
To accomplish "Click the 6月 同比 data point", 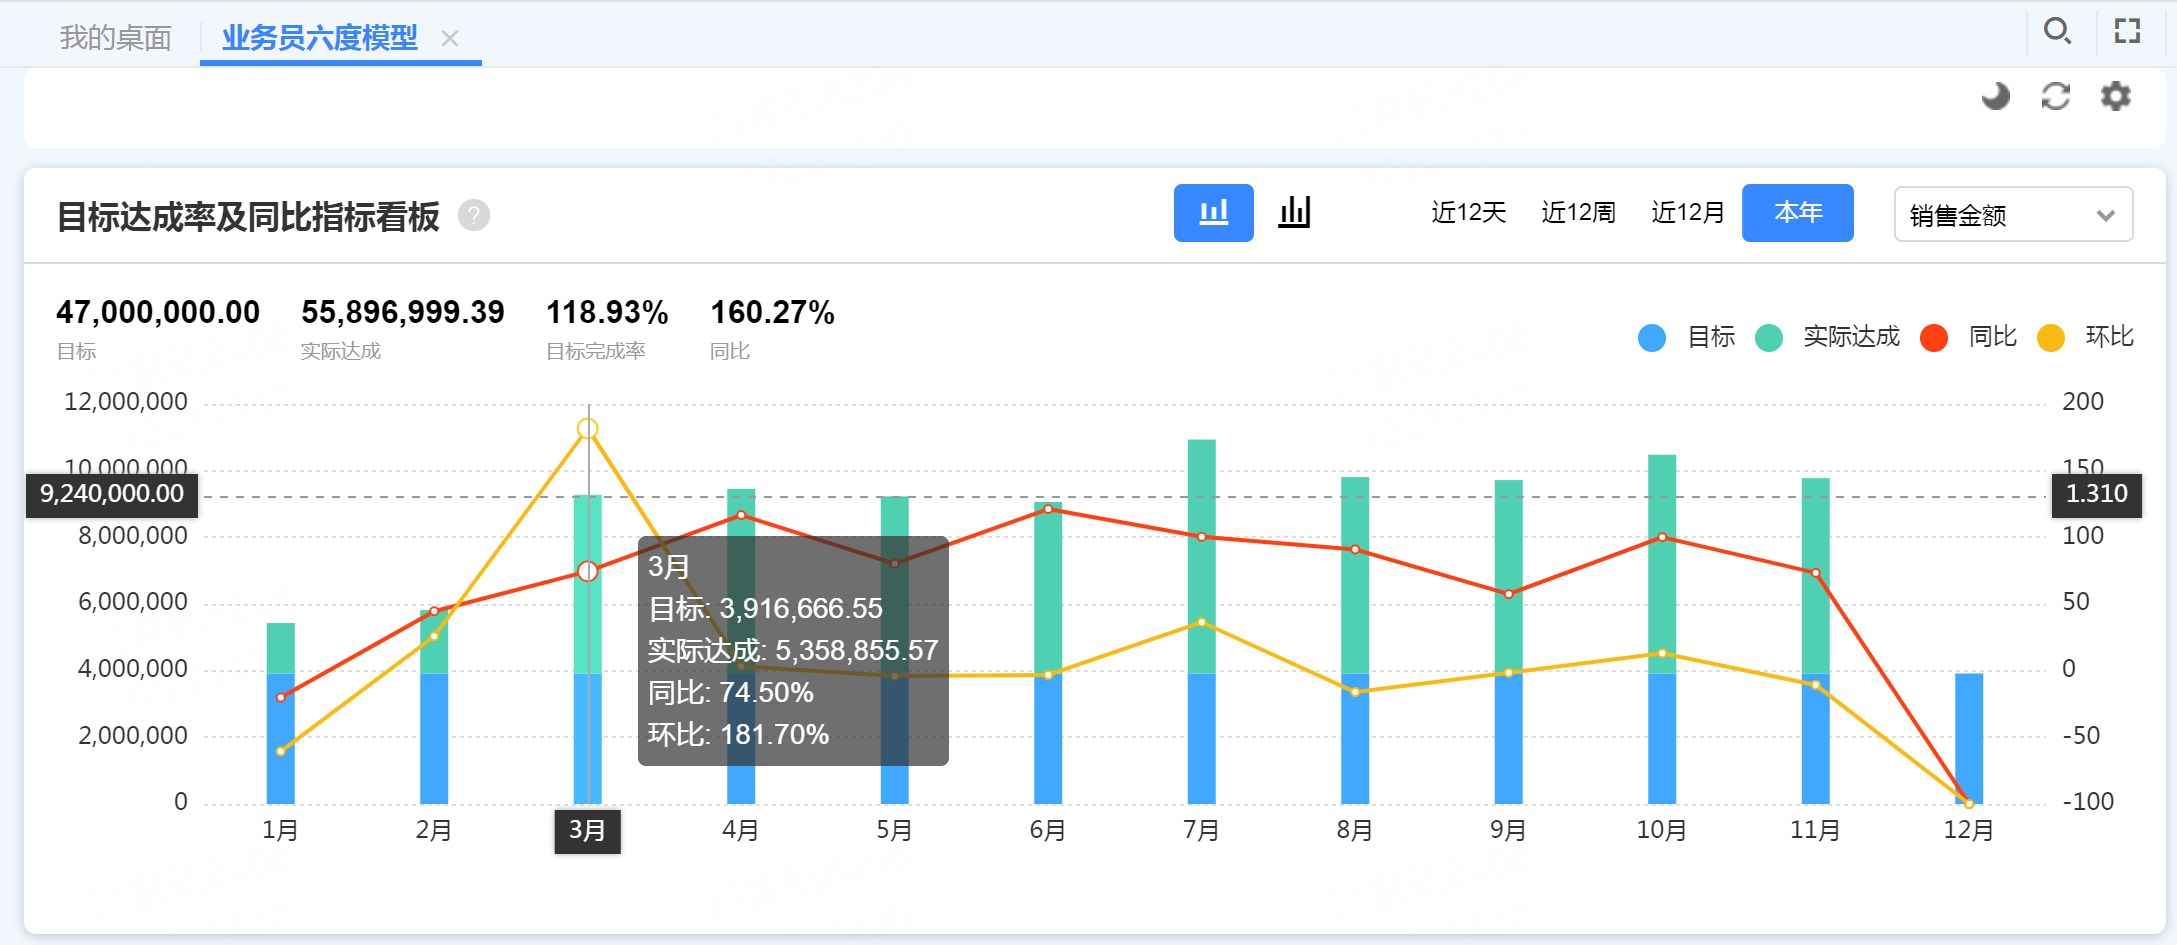I will tap(1048, 509).
